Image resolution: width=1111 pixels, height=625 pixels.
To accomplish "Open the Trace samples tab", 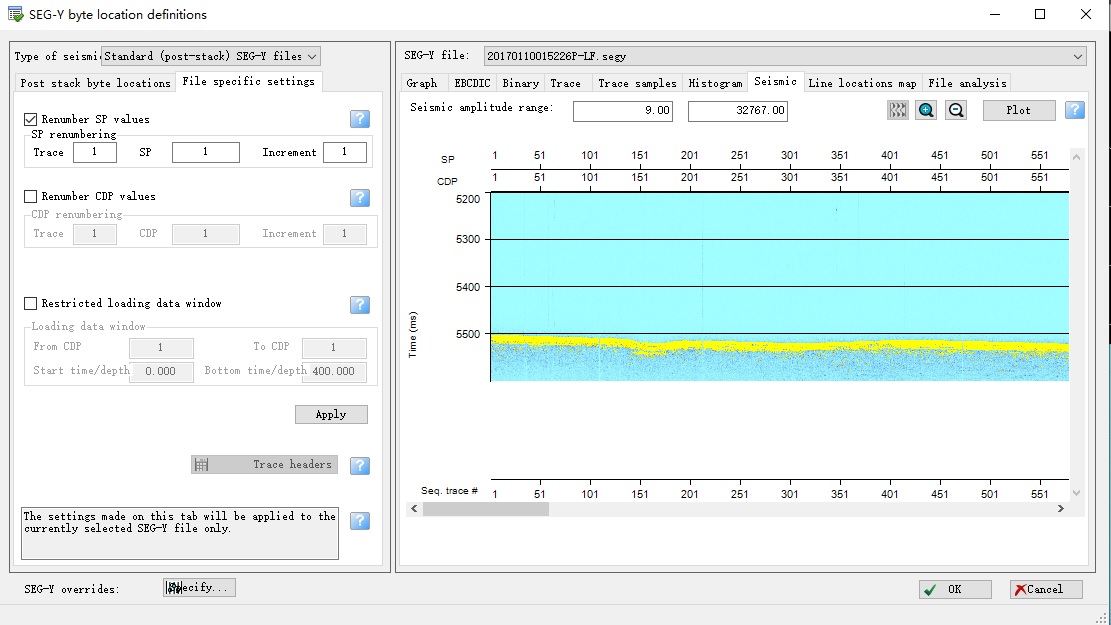I will pyautogui.click(x=637, y=83).
